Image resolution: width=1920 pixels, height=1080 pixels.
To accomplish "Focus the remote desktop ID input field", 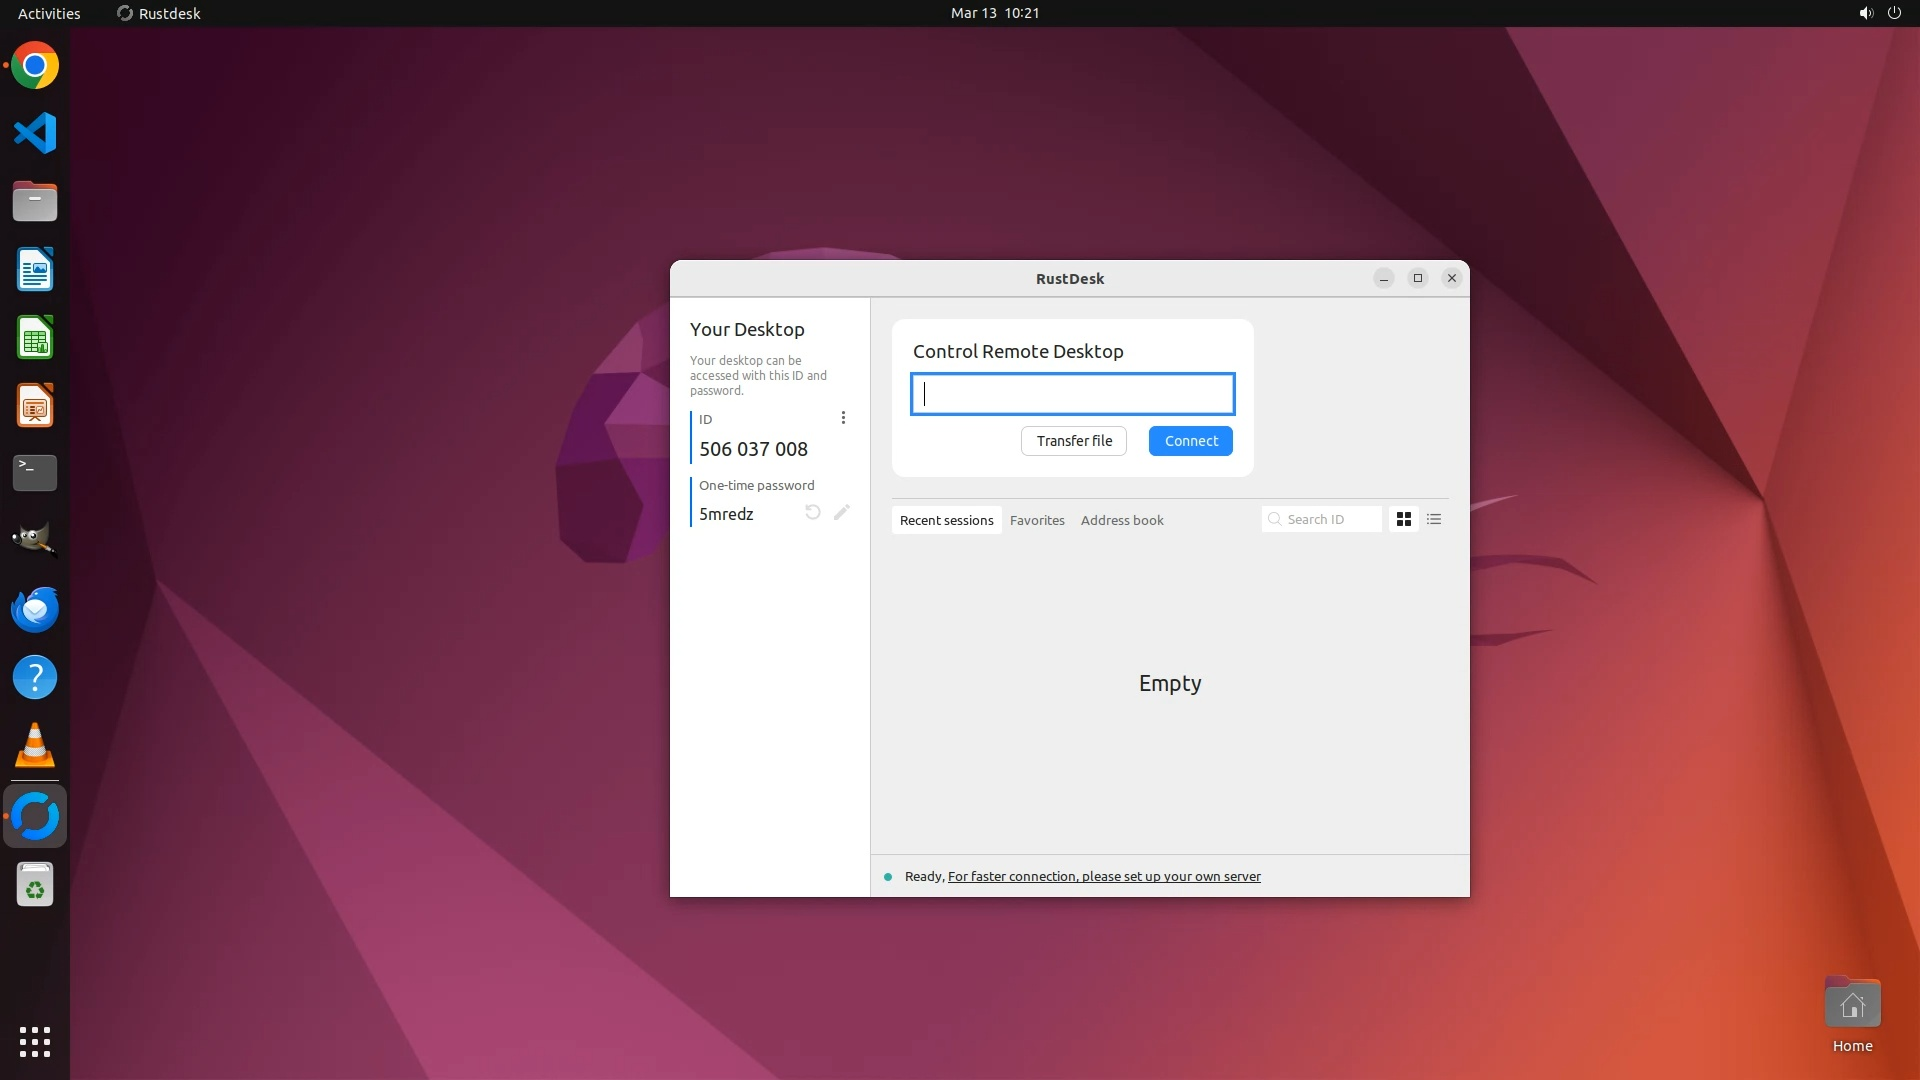I will tap(1072, 394).
